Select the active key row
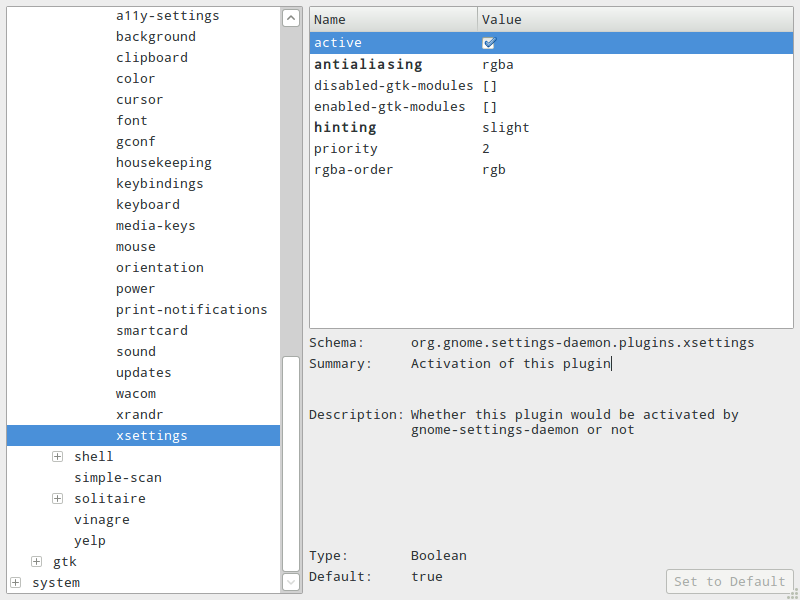The height and width of the screenshot is (600, 800). 552,43
